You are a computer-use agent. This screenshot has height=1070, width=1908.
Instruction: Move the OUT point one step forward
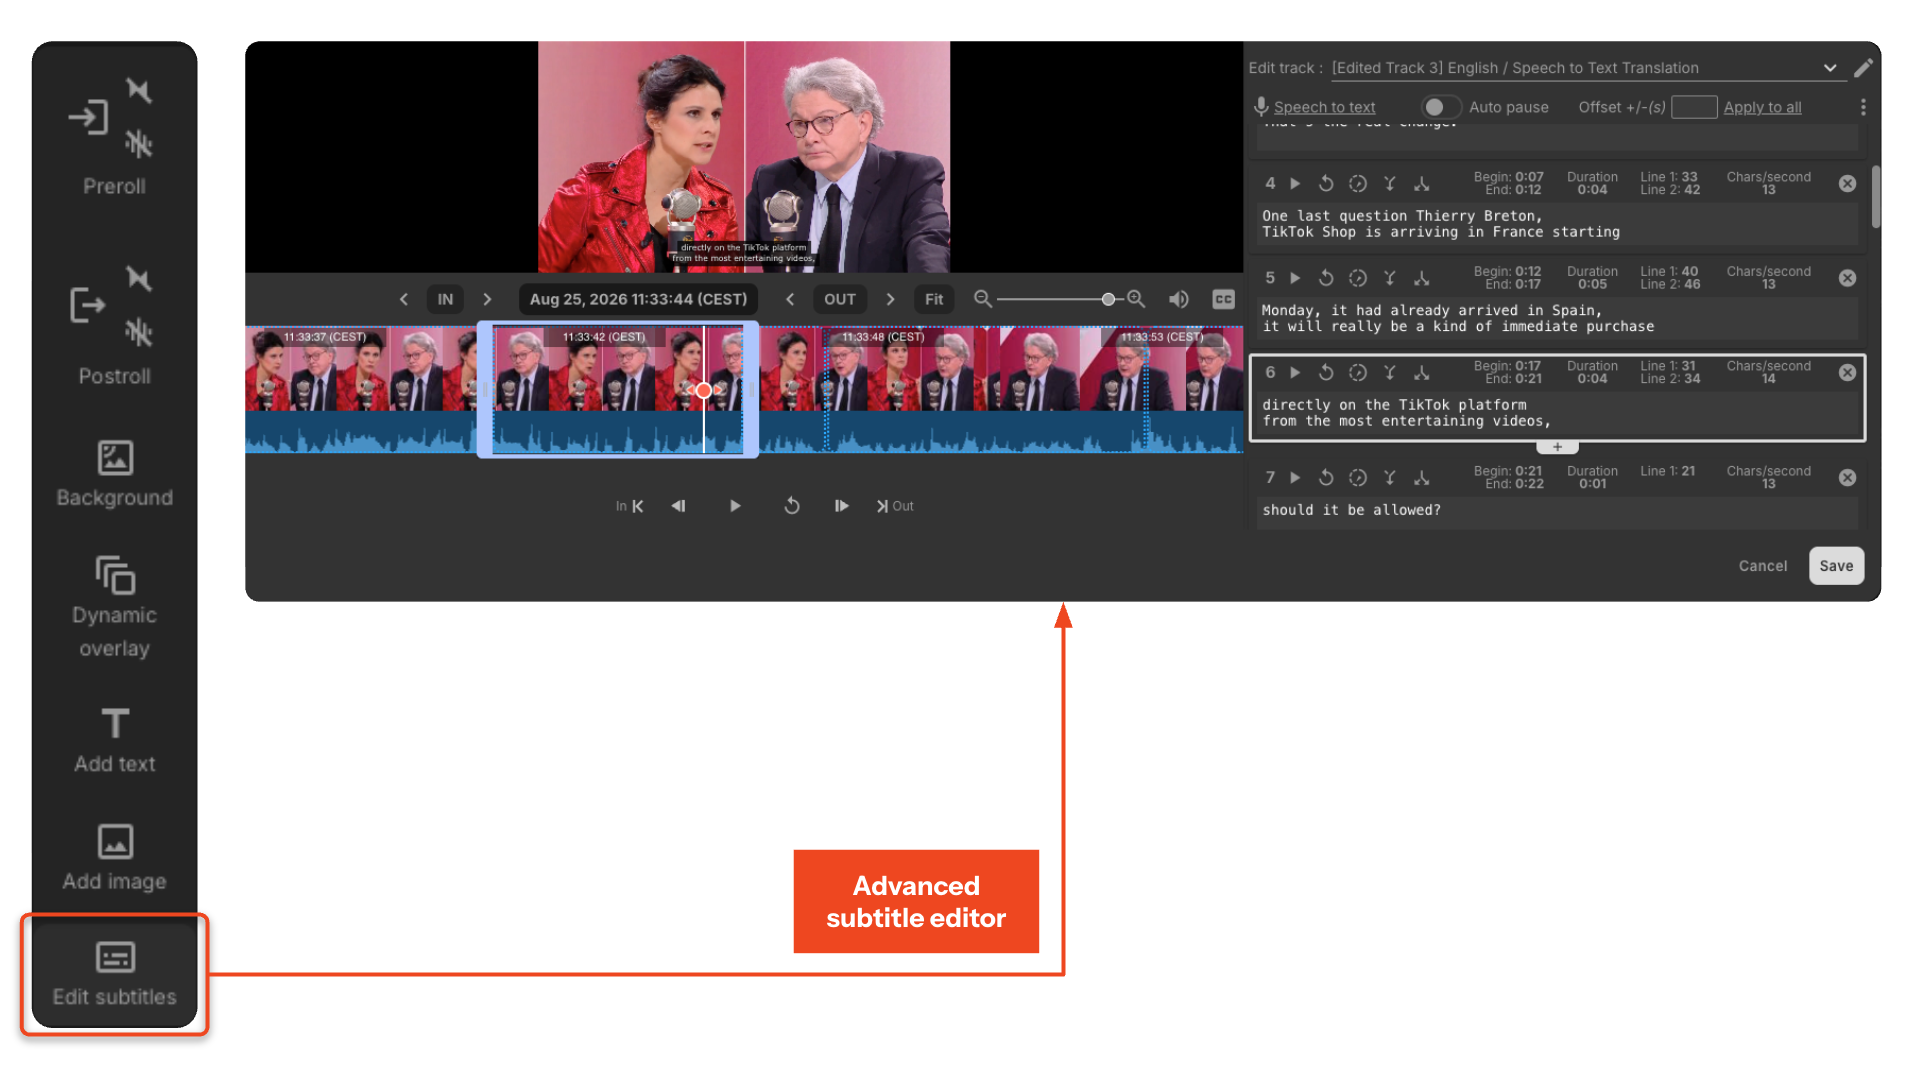pos(890,299)
